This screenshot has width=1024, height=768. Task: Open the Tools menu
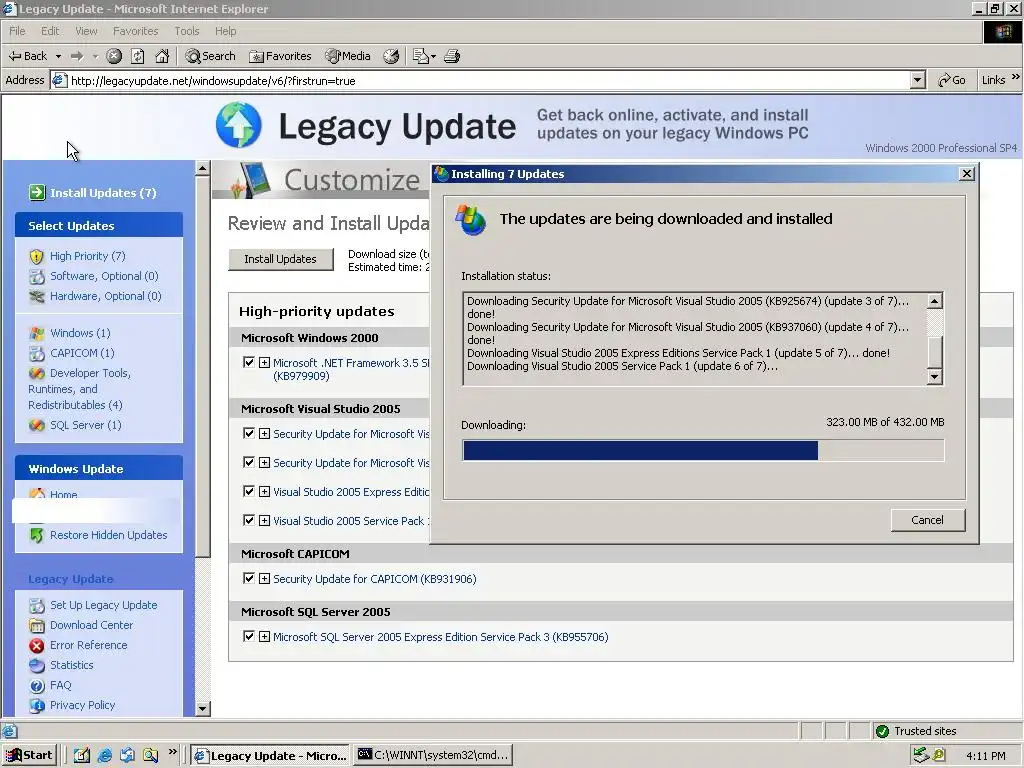coord(187,31)
